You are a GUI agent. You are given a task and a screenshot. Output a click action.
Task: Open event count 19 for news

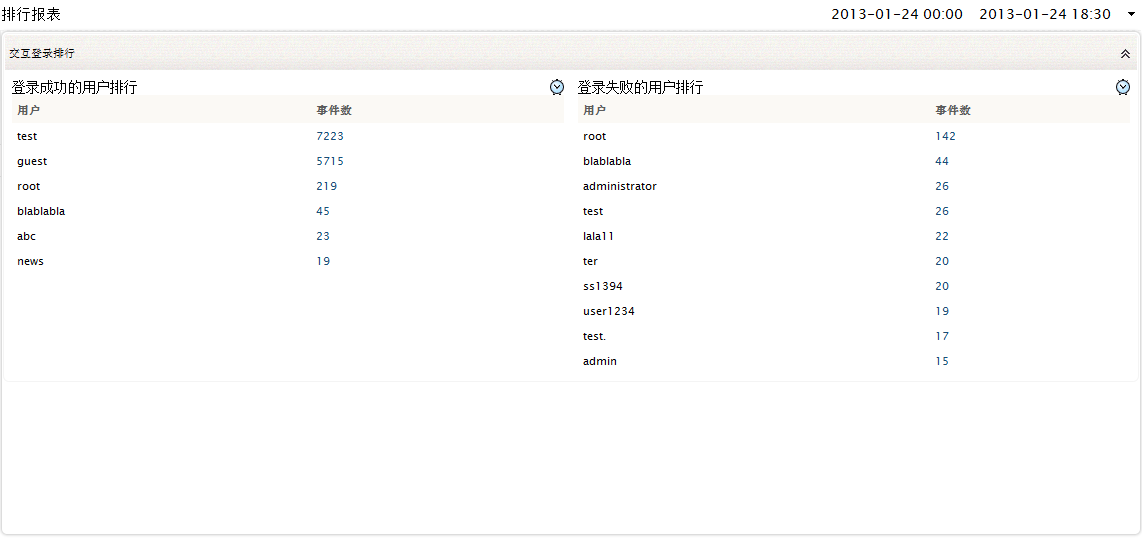pyautogui.click(x=323, y=261)
